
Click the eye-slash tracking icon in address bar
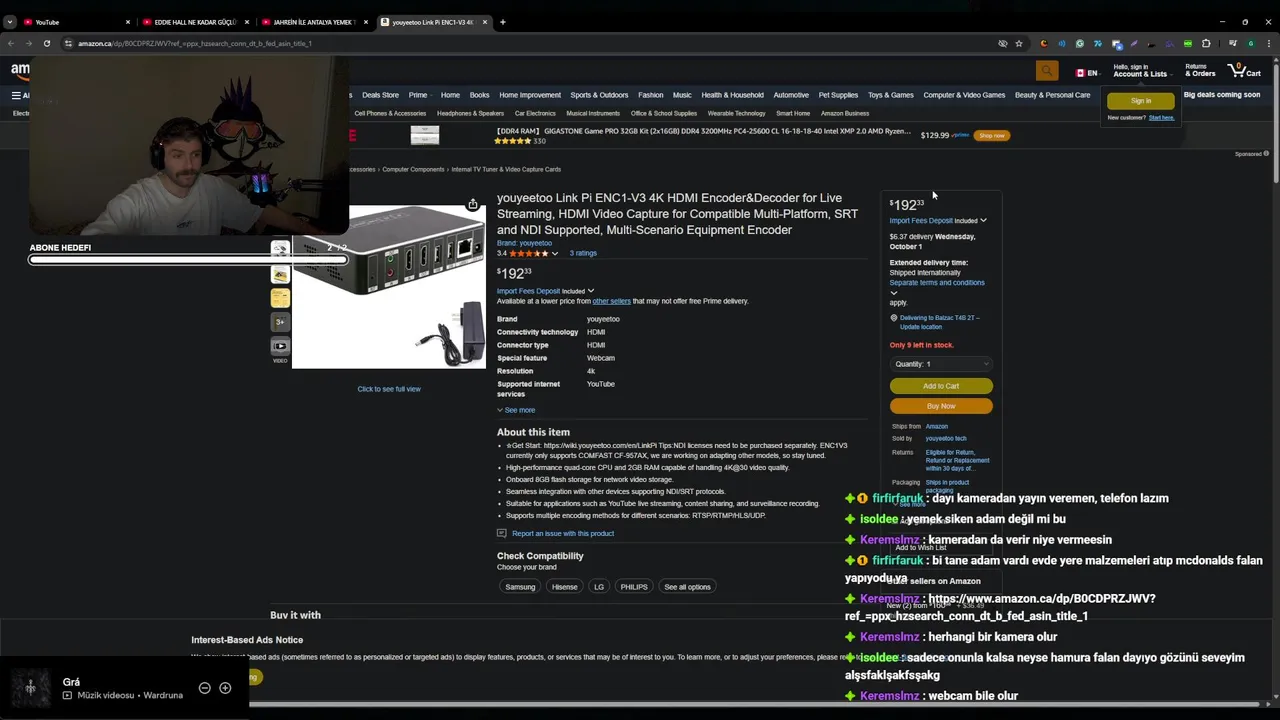[x=1002, y=43]
